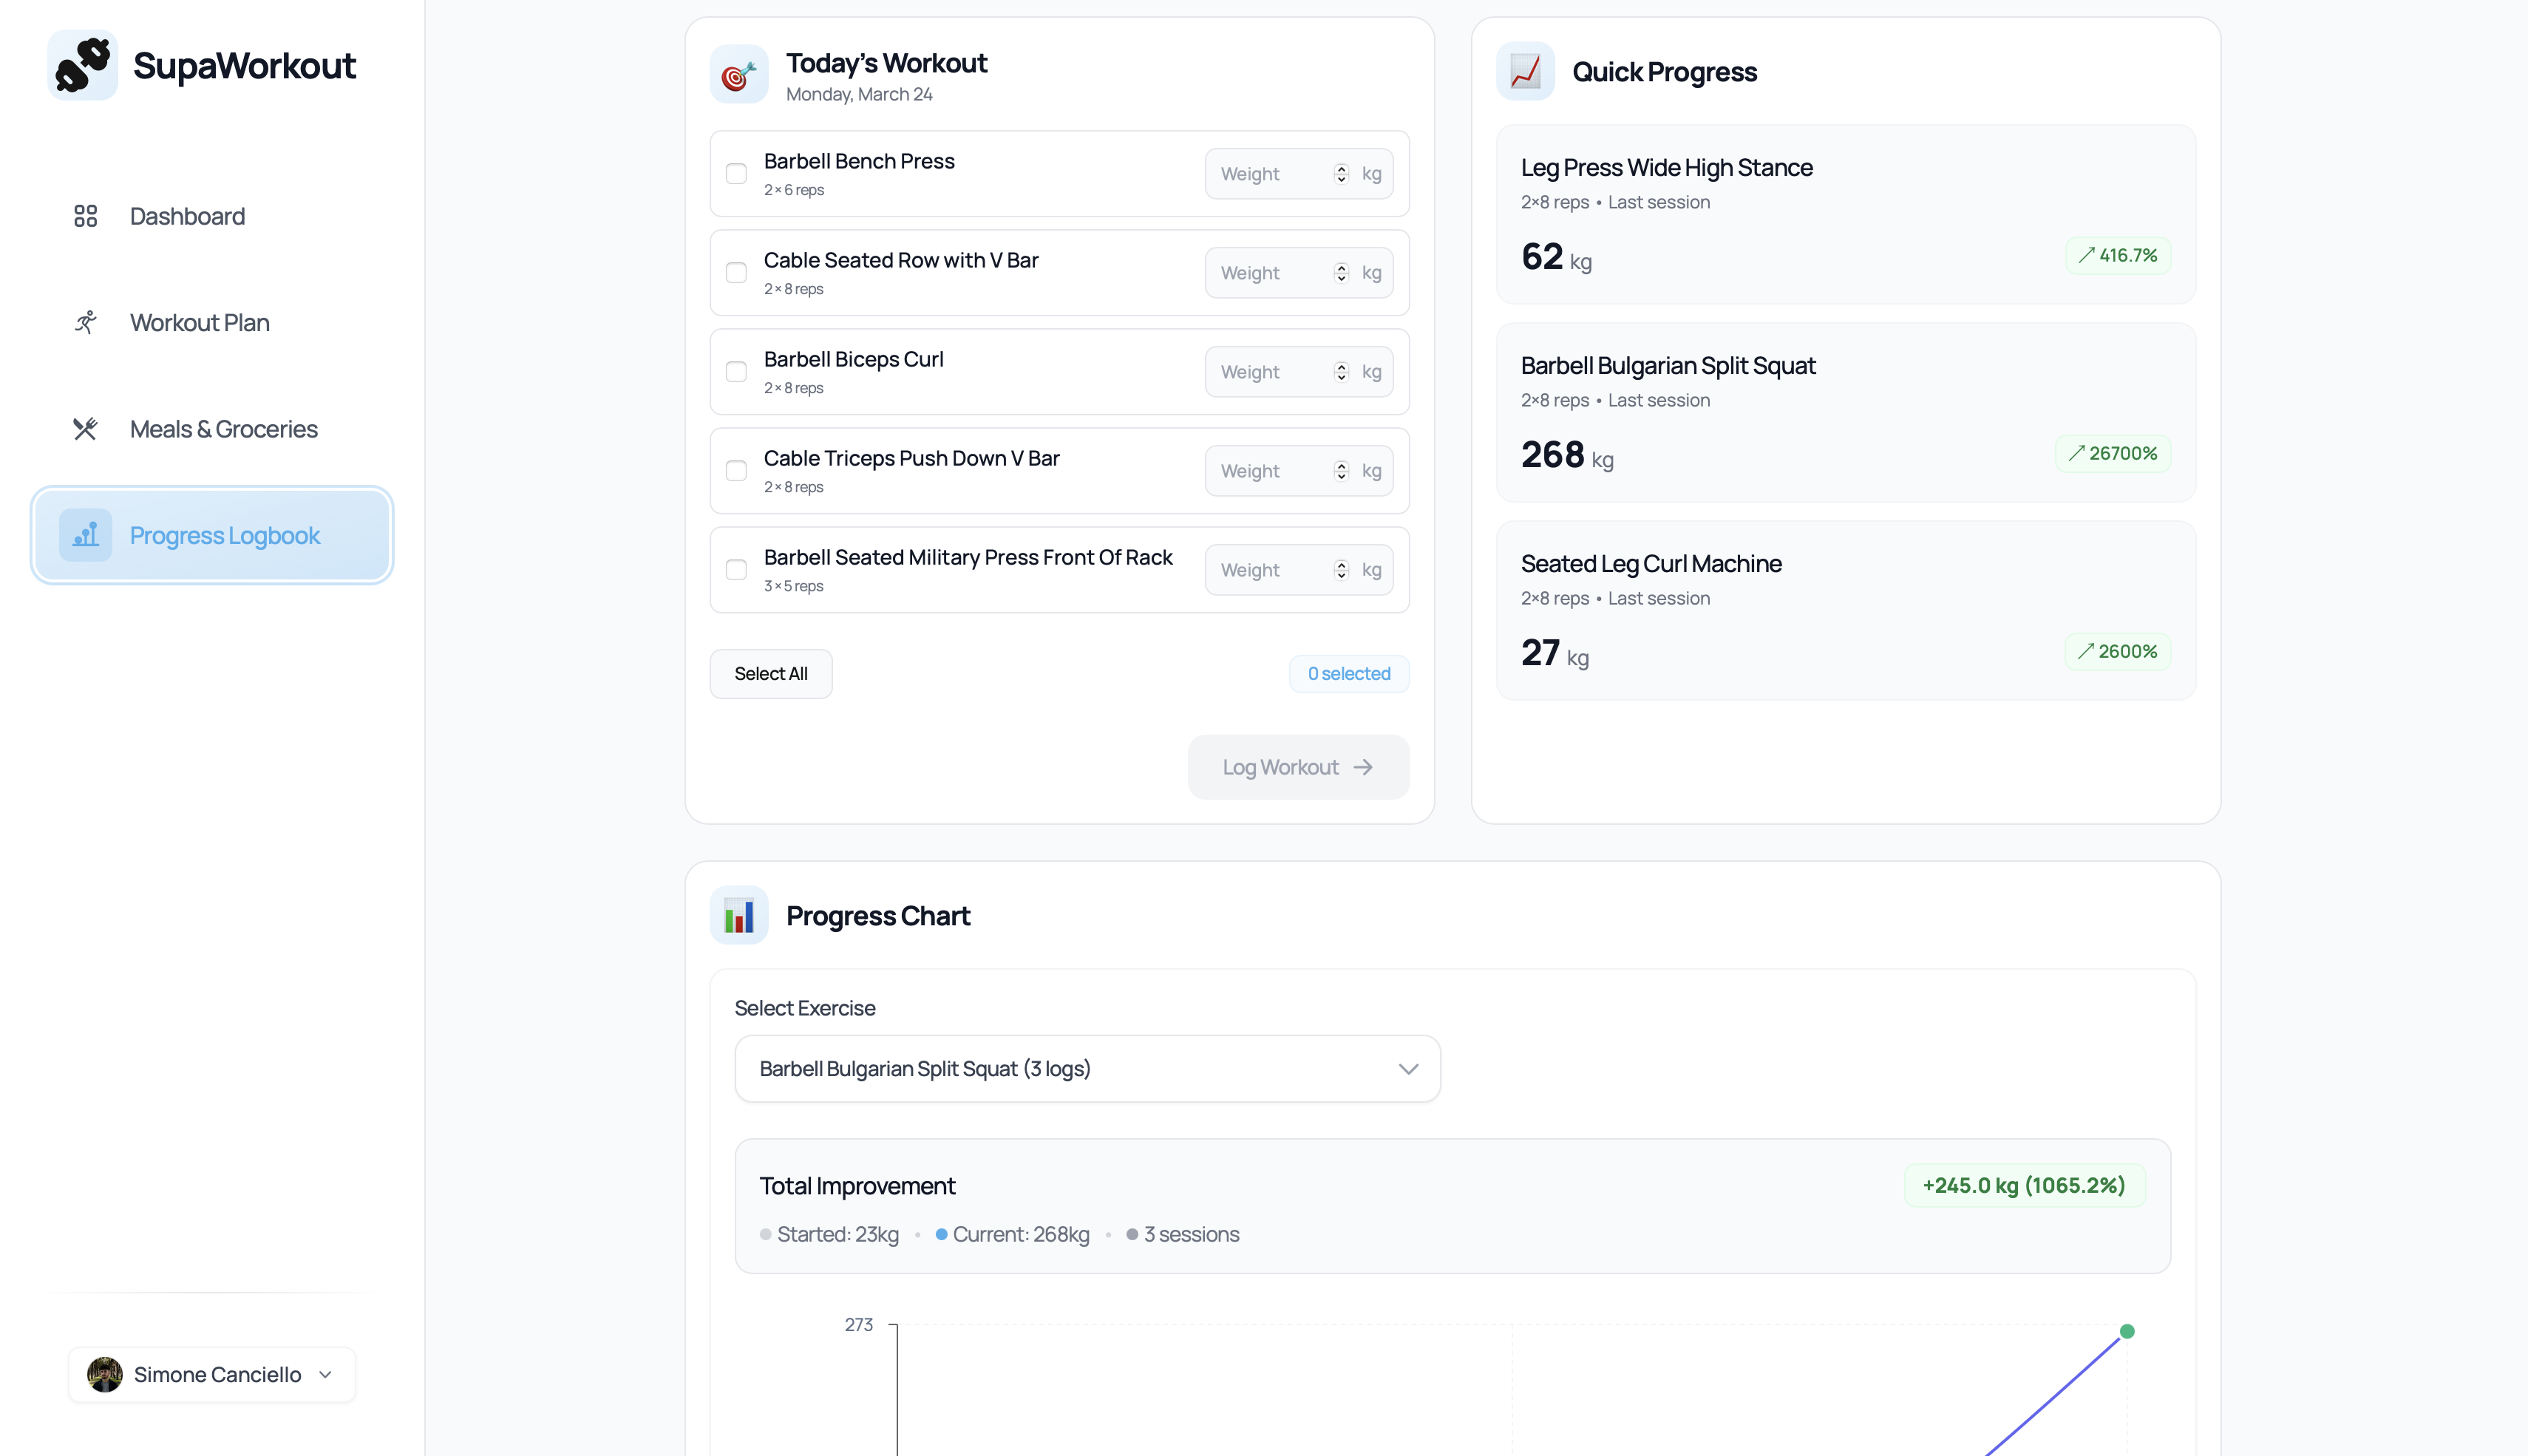Select the Progress Logbook nav item
The height and width of the screenshot is (1456, 2528).
tap(212, 535)
